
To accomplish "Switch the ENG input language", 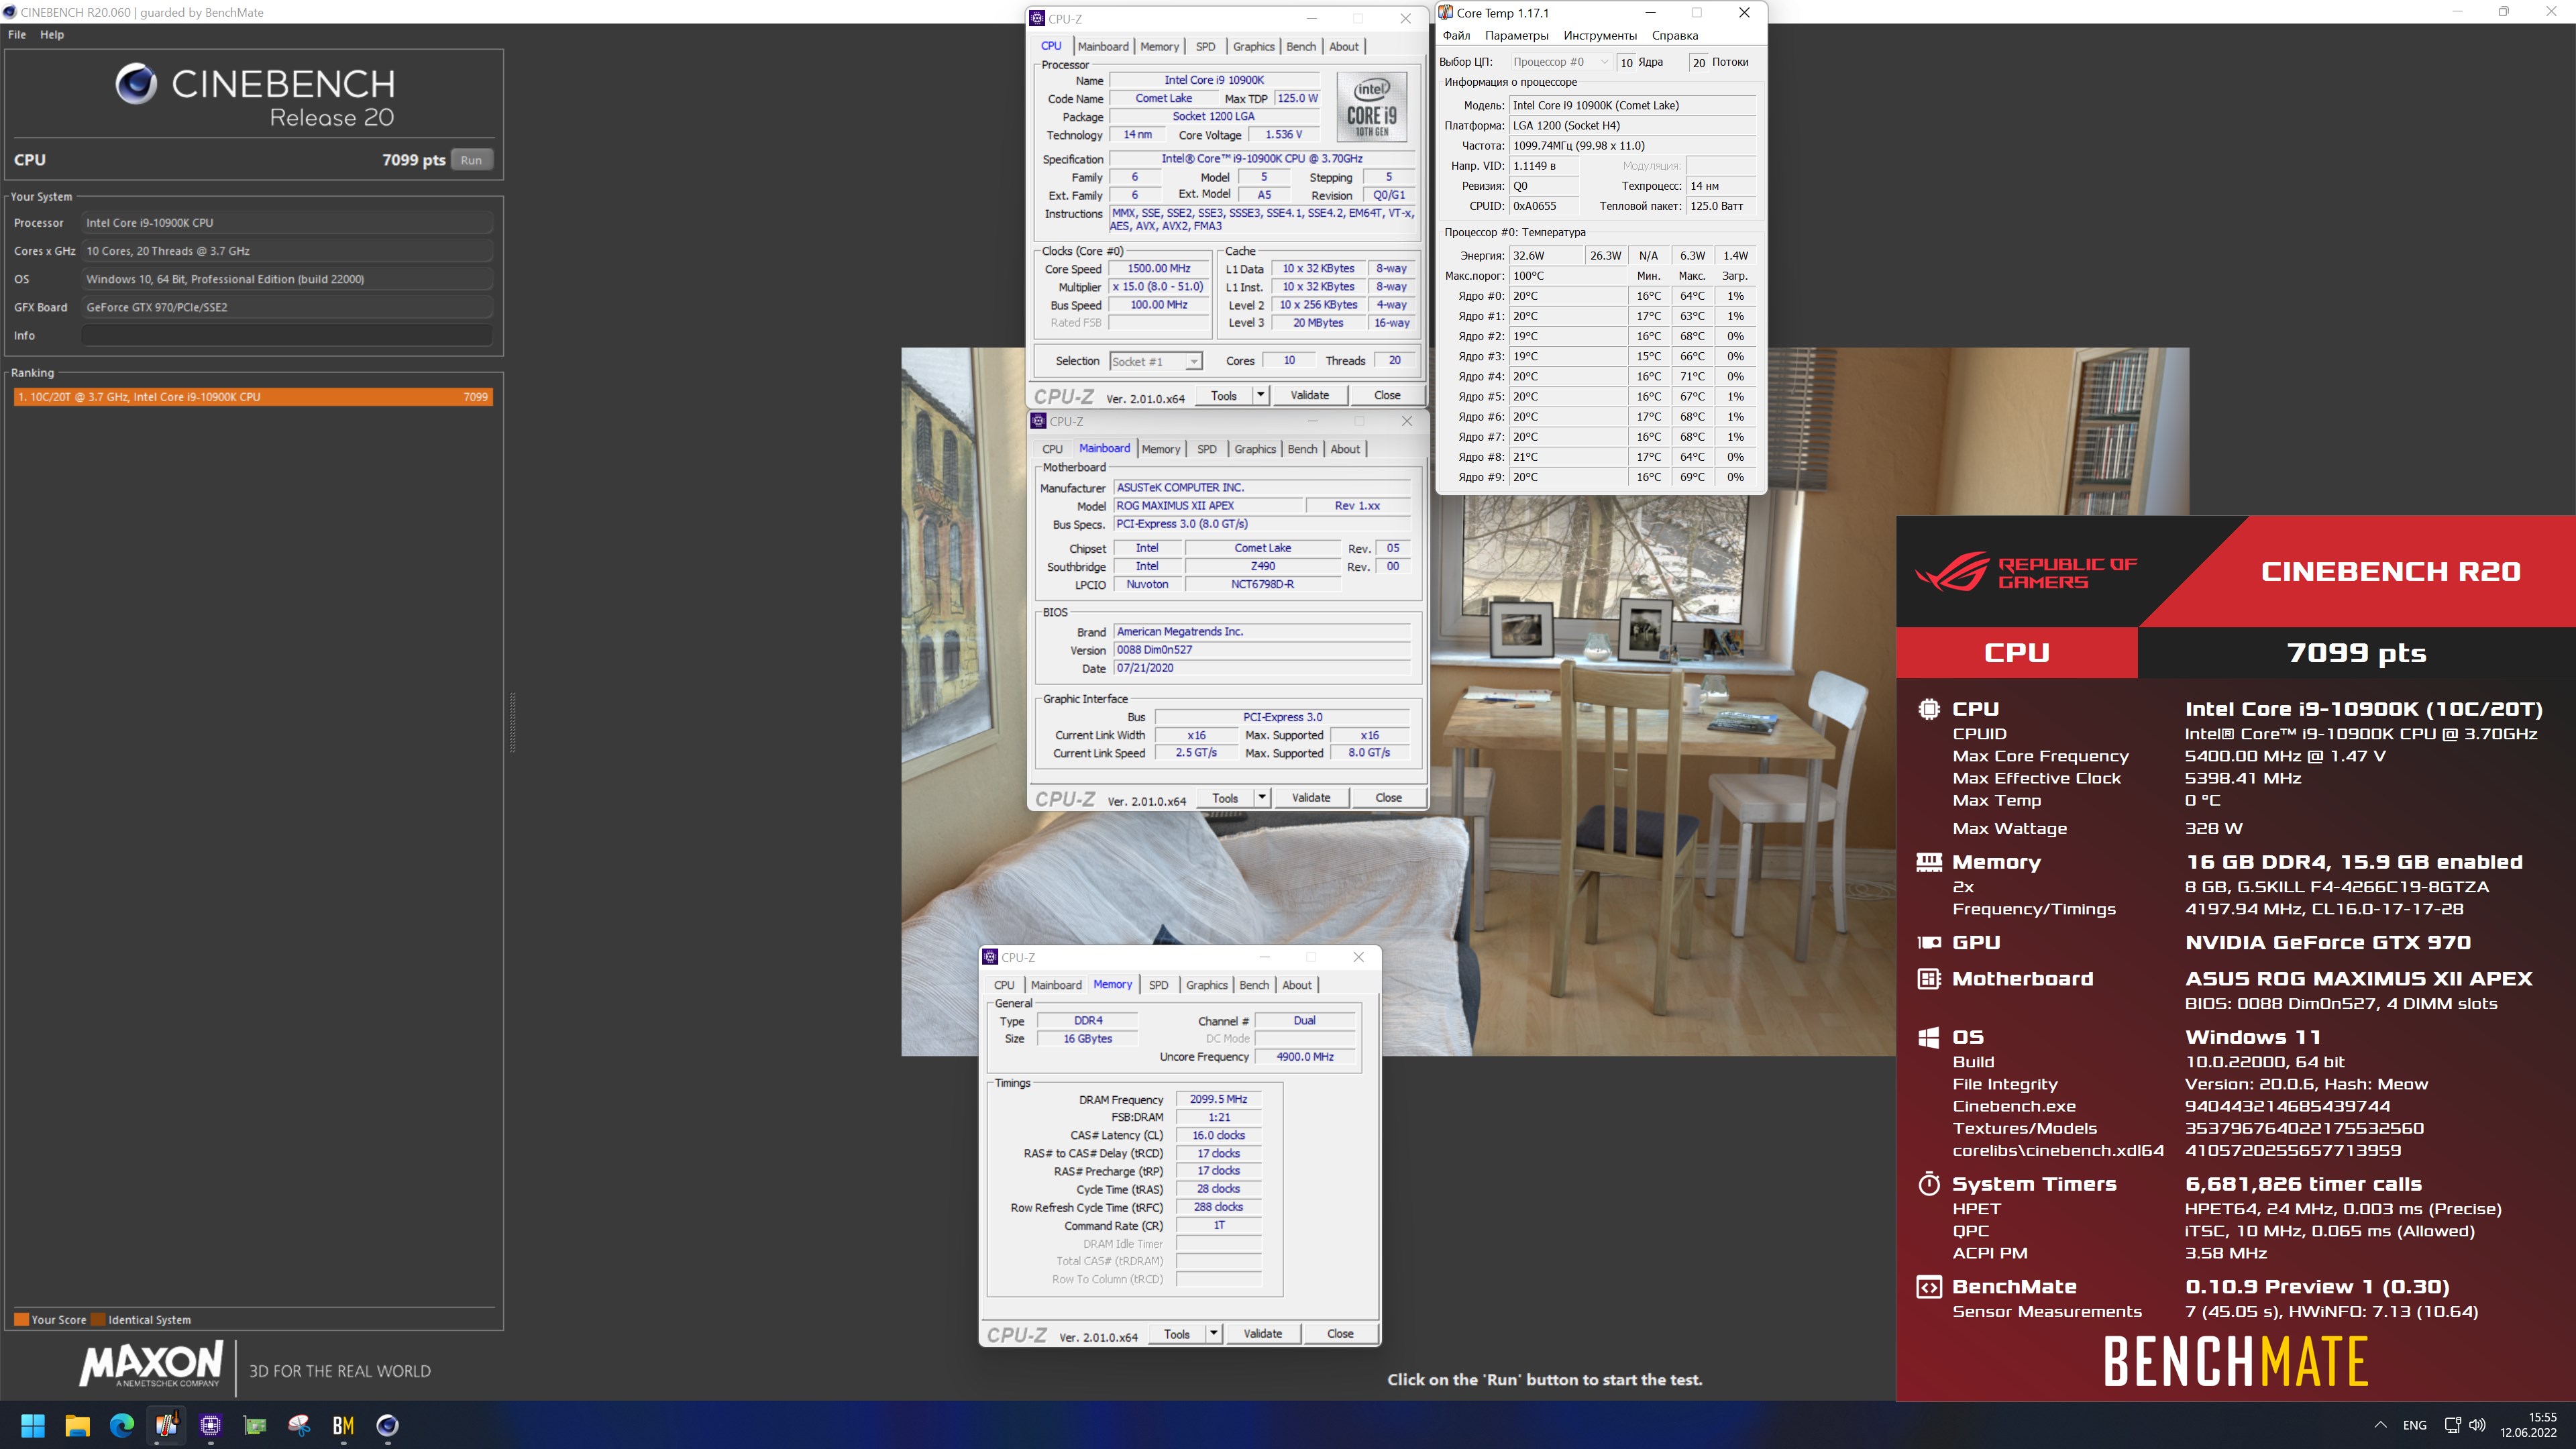I will [2414, 1425].
